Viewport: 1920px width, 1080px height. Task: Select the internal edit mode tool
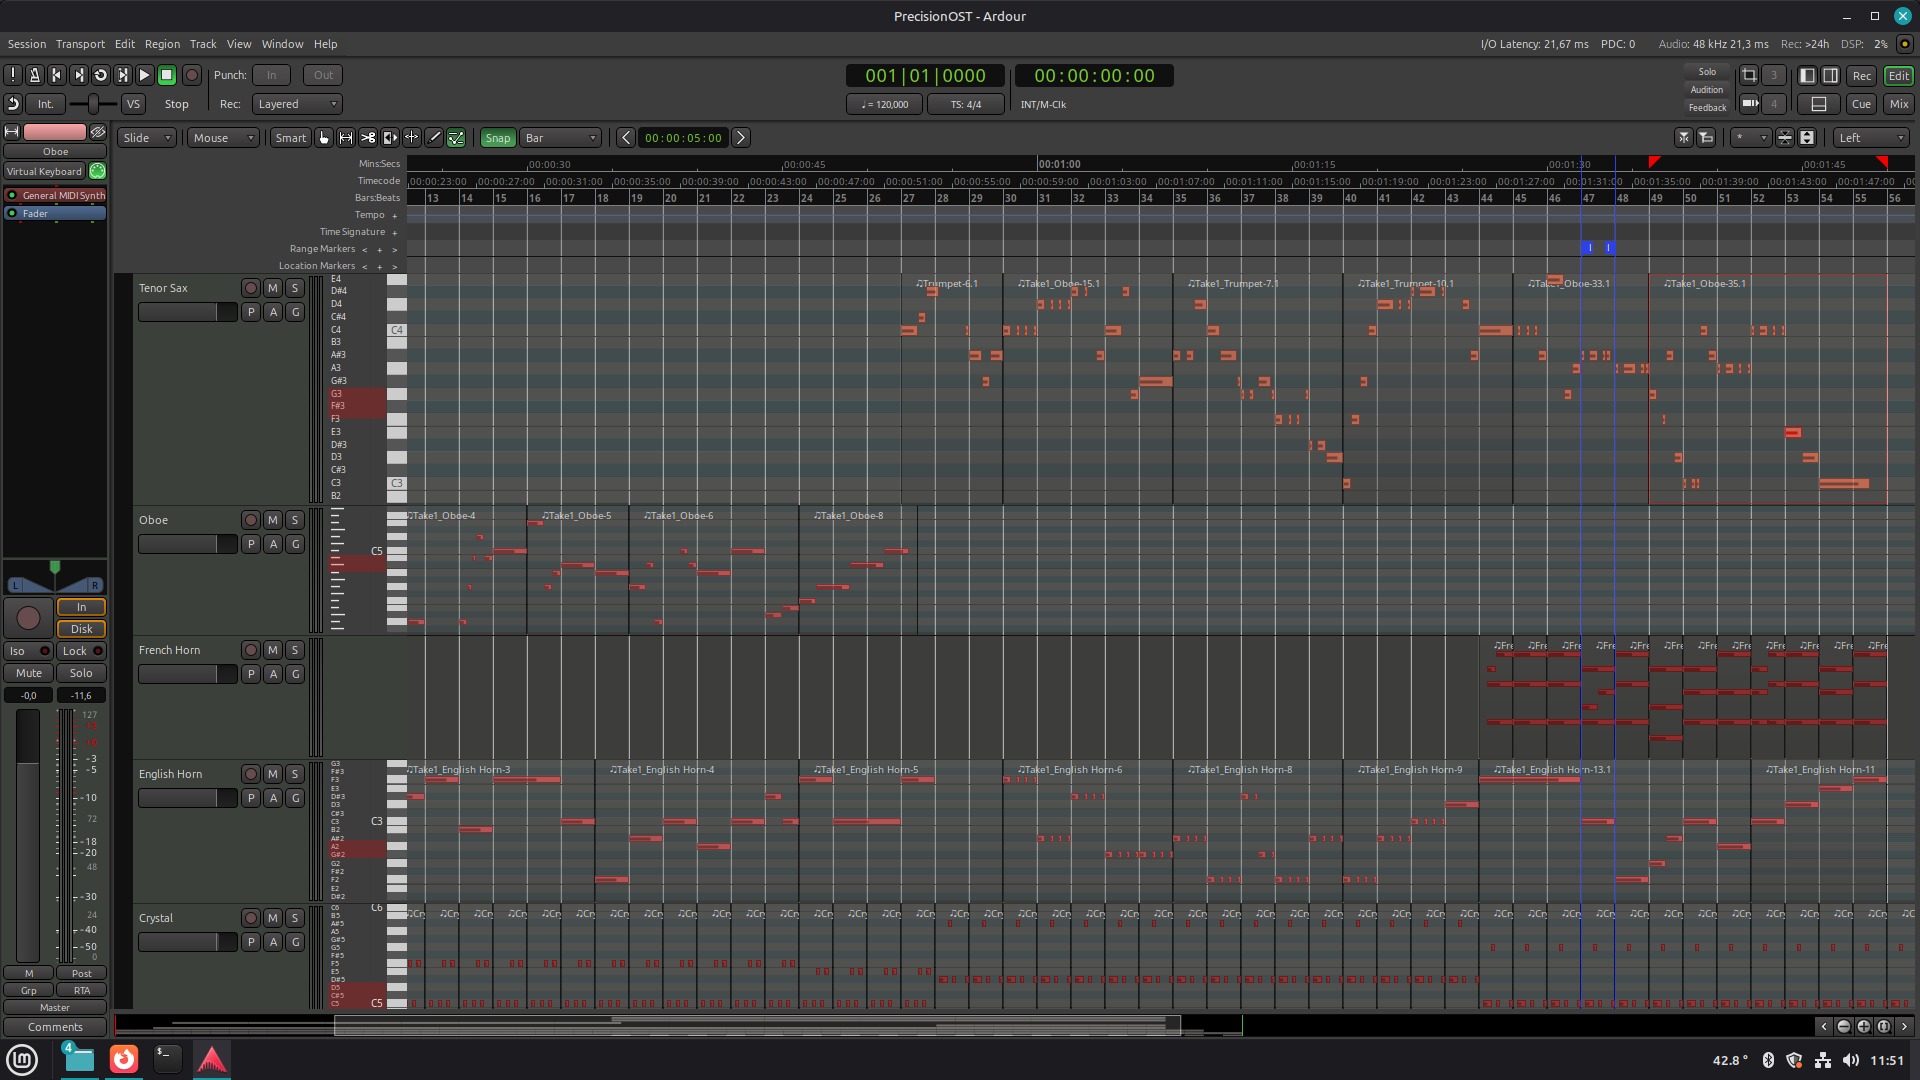pos(456,138)
